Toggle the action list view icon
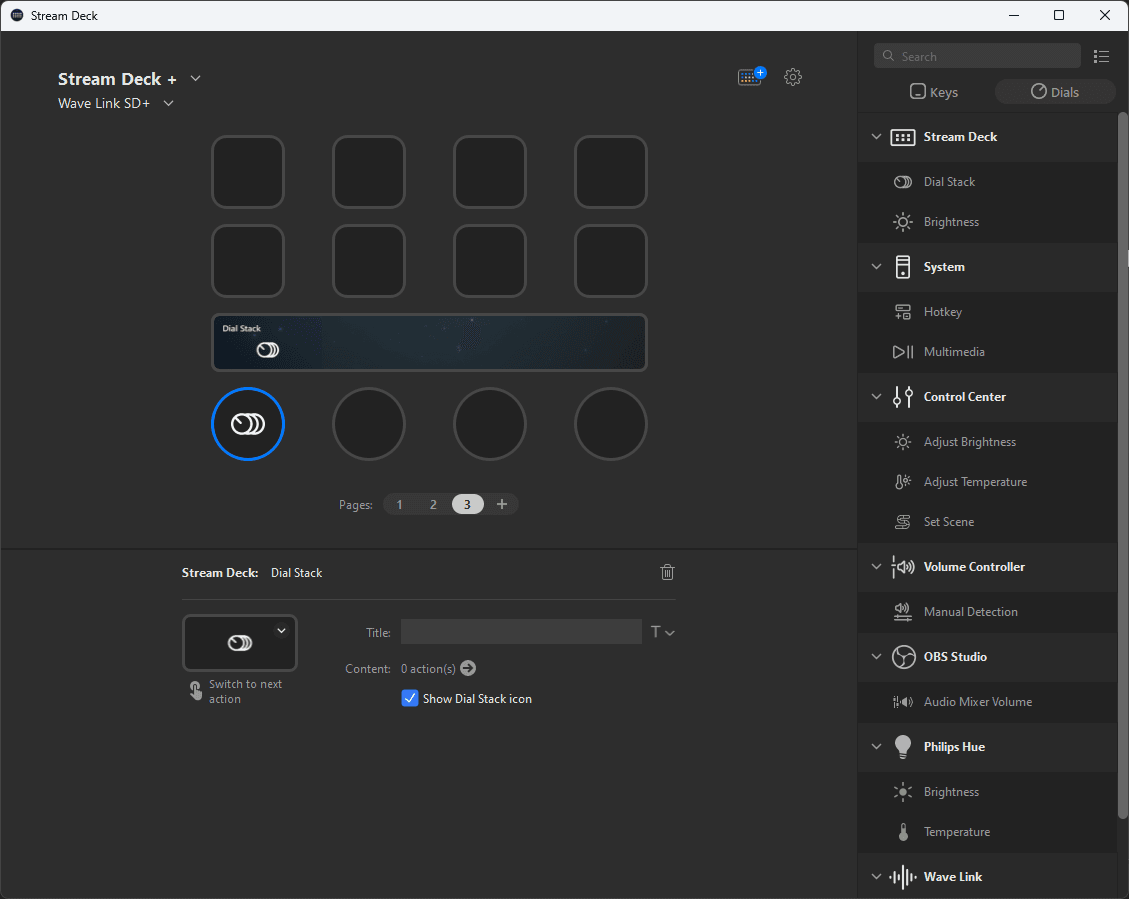1129x899 pixels. click(x=1101, y=56)
